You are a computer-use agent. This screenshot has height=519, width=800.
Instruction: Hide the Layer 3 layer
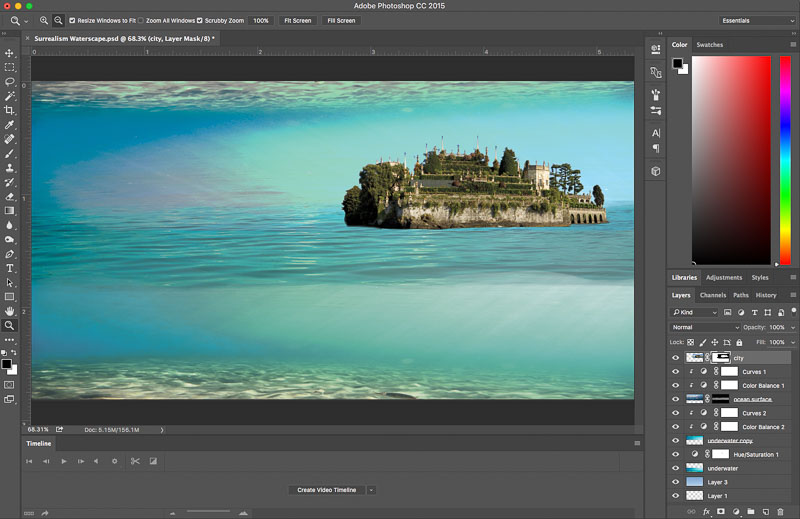coord(676,482)
